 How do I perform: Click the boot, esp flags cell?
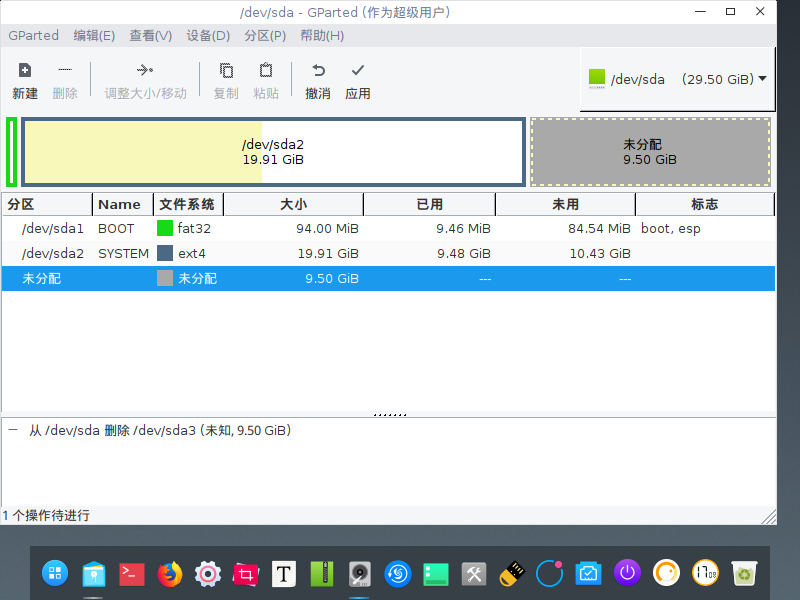[x=670, y=229]
